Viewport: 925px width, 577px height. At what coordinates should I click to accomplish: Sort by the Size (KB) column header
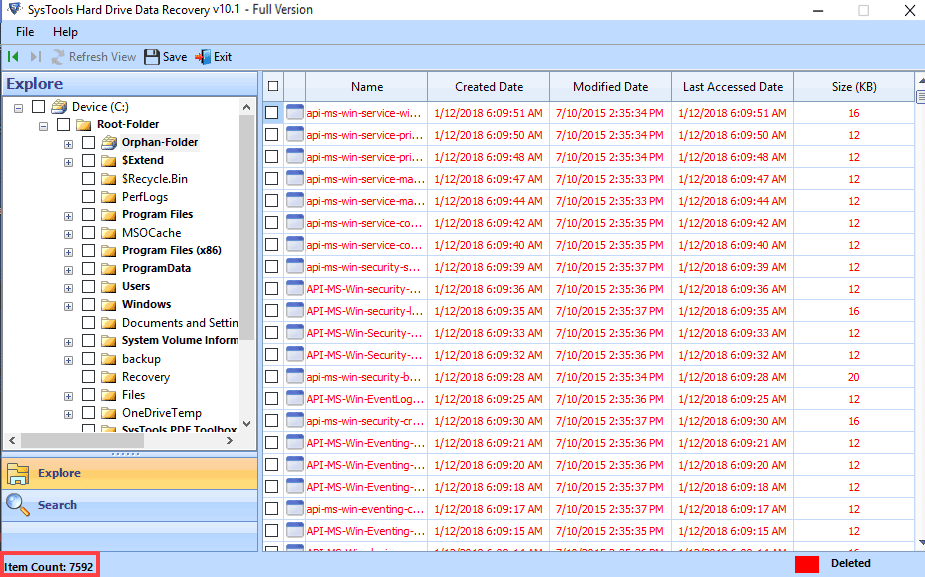tap(854, 86)
